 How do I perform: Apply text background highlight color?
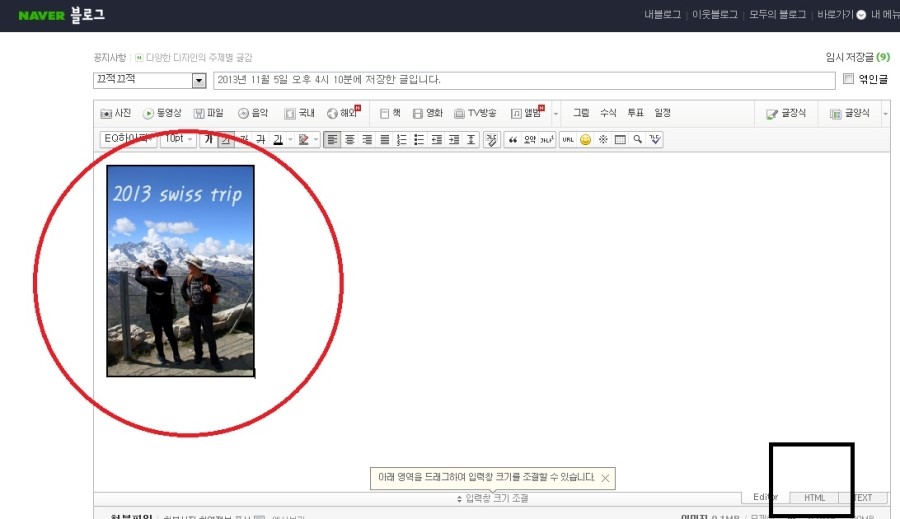(x=304, y=140)
